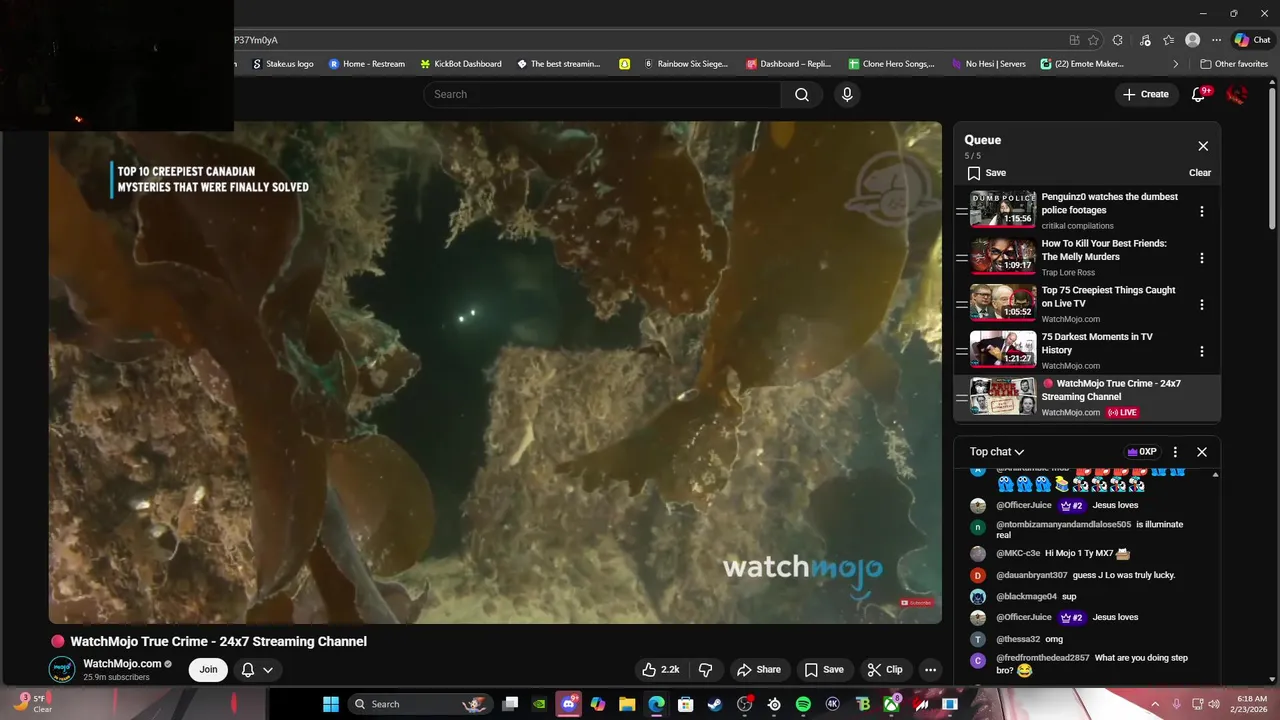Play the Penguinz0 dumbest police footages thumbnail

tap(1003, 210)
